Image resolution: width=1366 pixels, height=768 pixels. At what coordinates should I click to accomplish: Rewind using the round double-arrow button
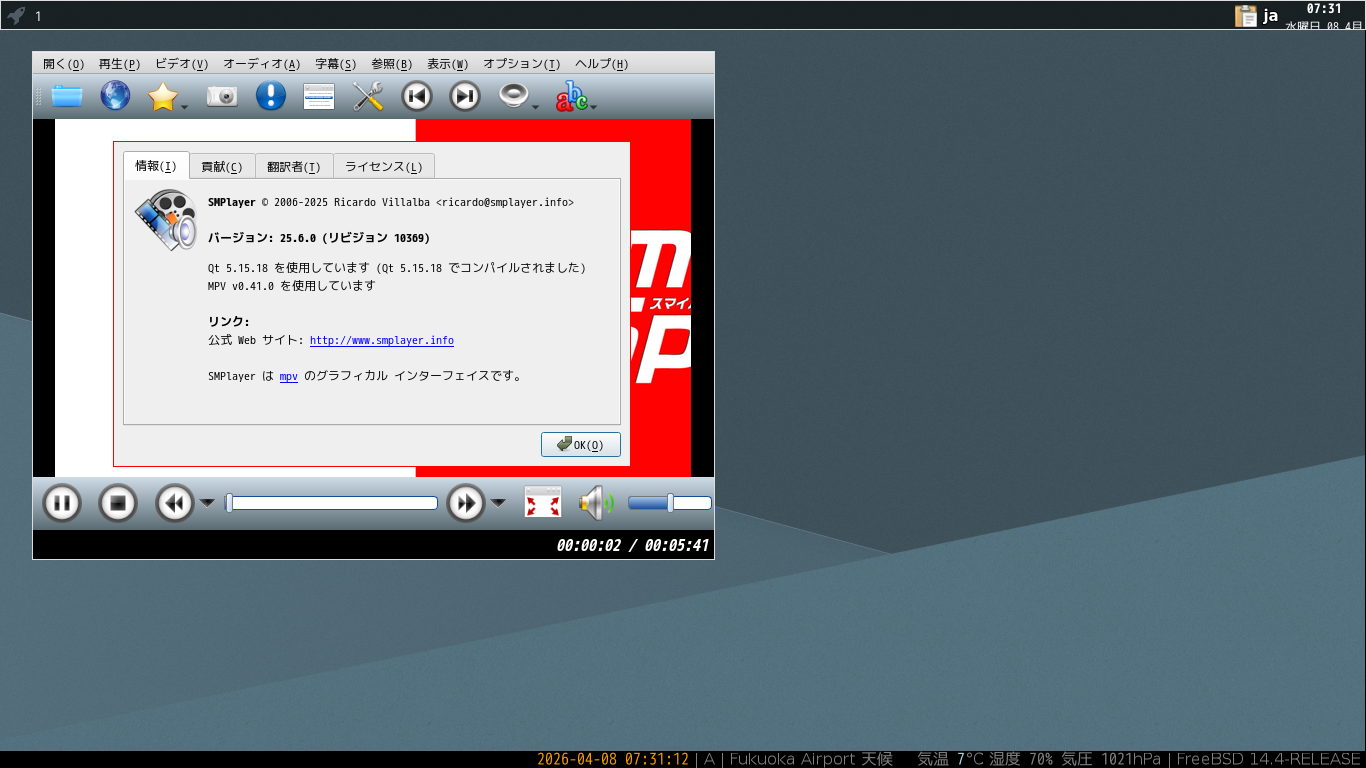[x=175, y=502]
